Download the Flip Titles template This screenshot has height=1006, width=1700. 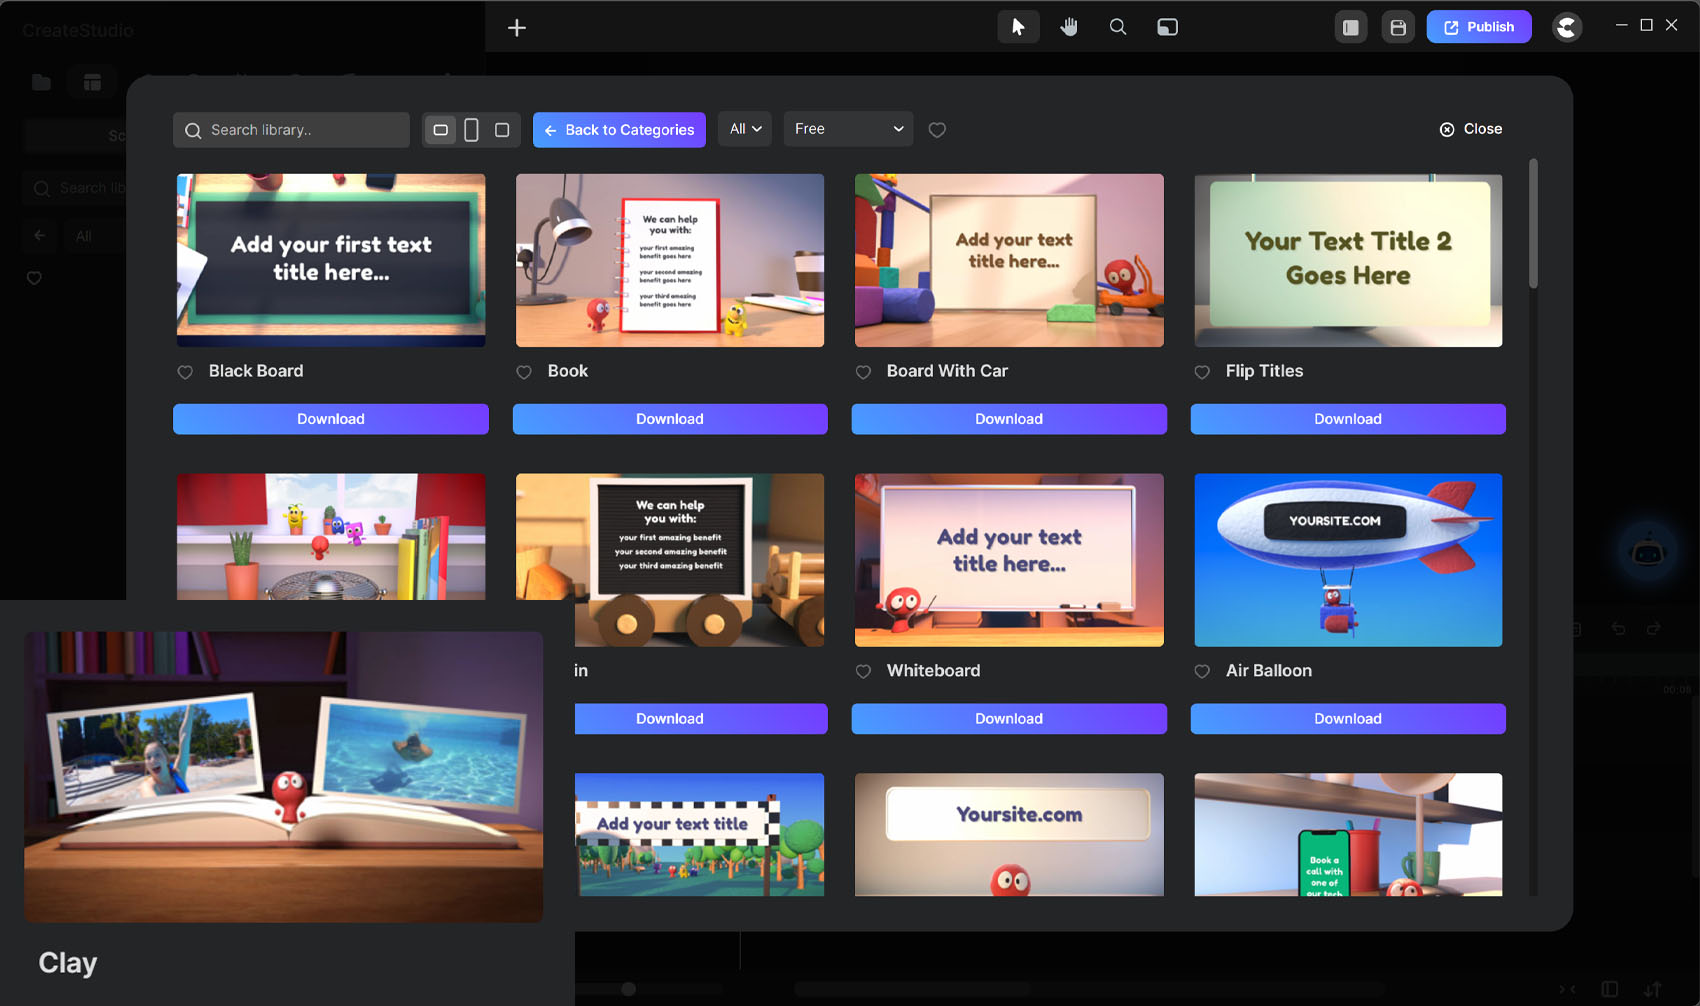(1347, 419)
